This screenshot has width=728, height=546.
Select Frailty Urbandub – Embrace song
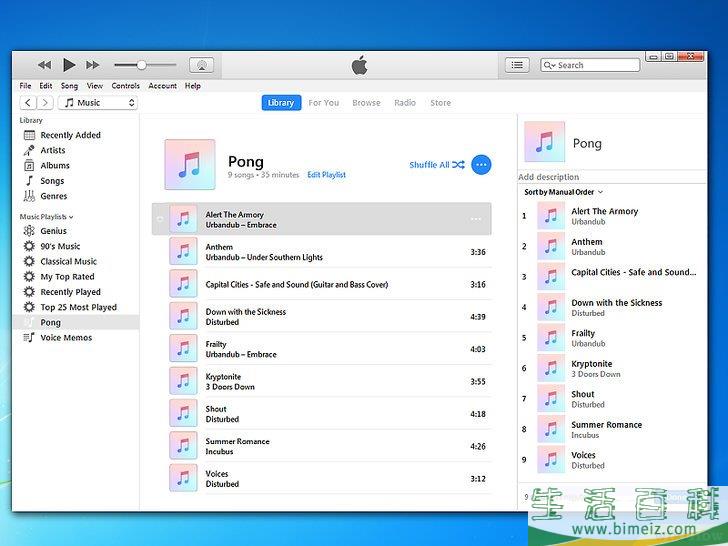tap(321, 349)
